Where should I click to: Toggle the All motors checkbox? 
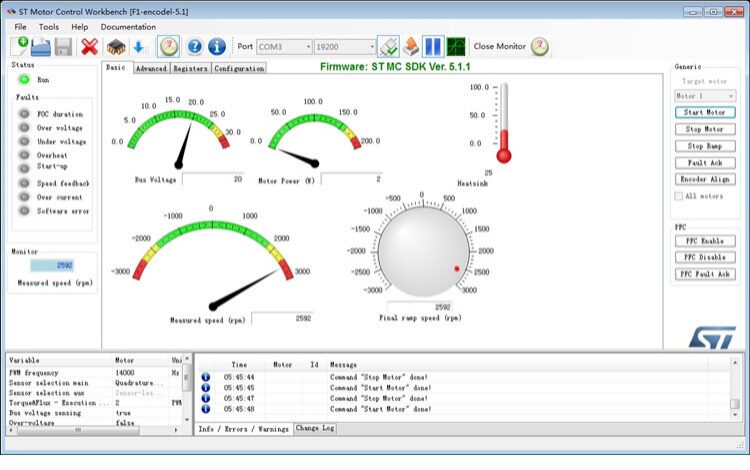[678, 196]
